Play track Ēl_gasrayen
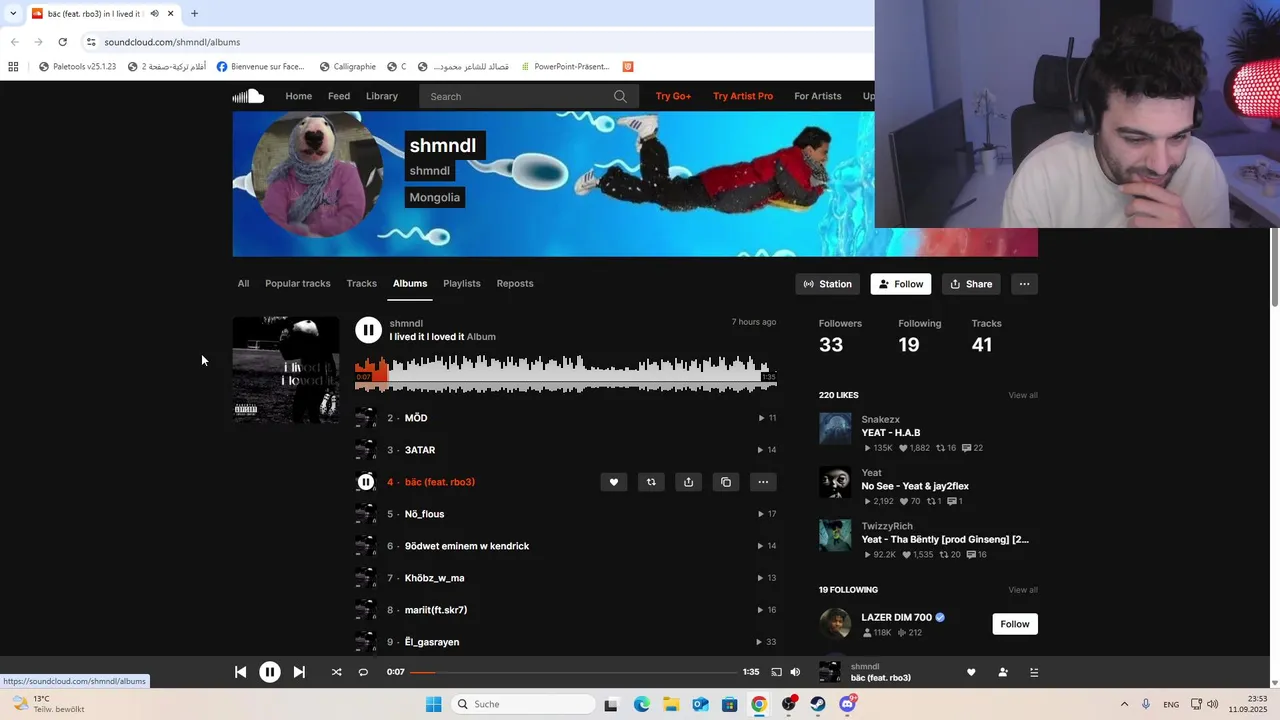1280x720 pixels. pyautogui.click(x=432, y=642)
